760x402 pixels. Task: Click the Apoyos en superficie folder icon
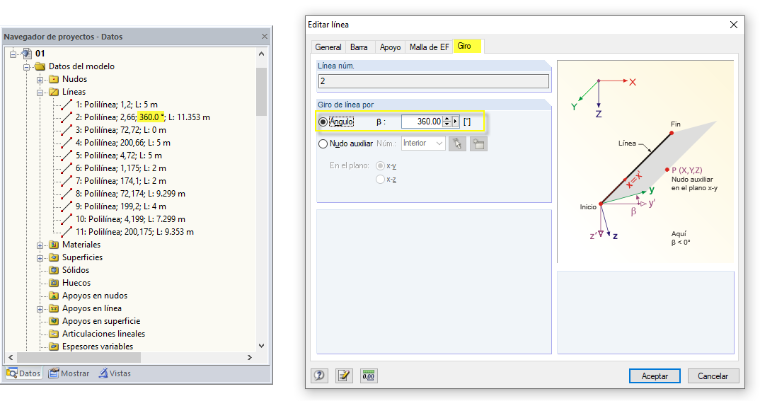[x=54, y=321]
